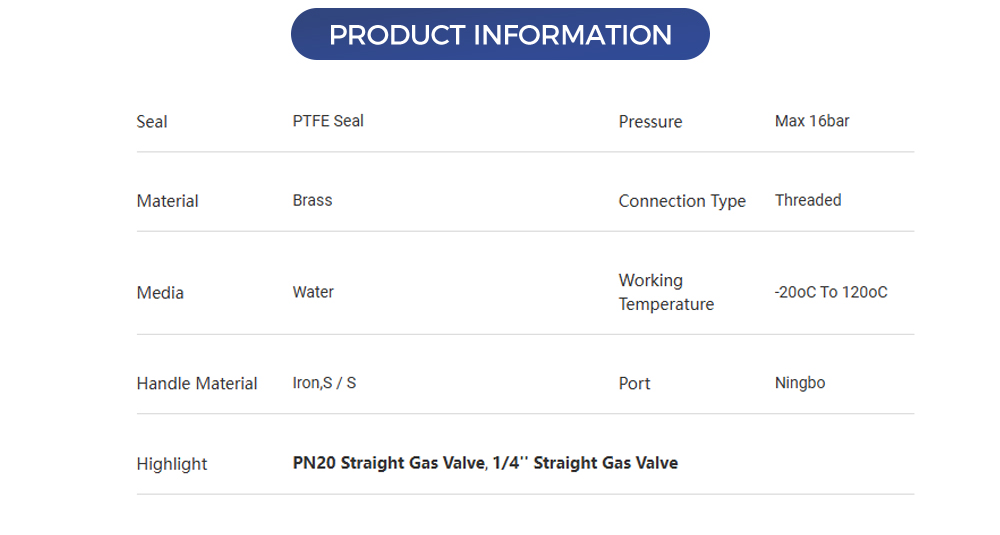Select the PTFE Seal value text
1000x535 pixels.
click(x=328, y=121)
